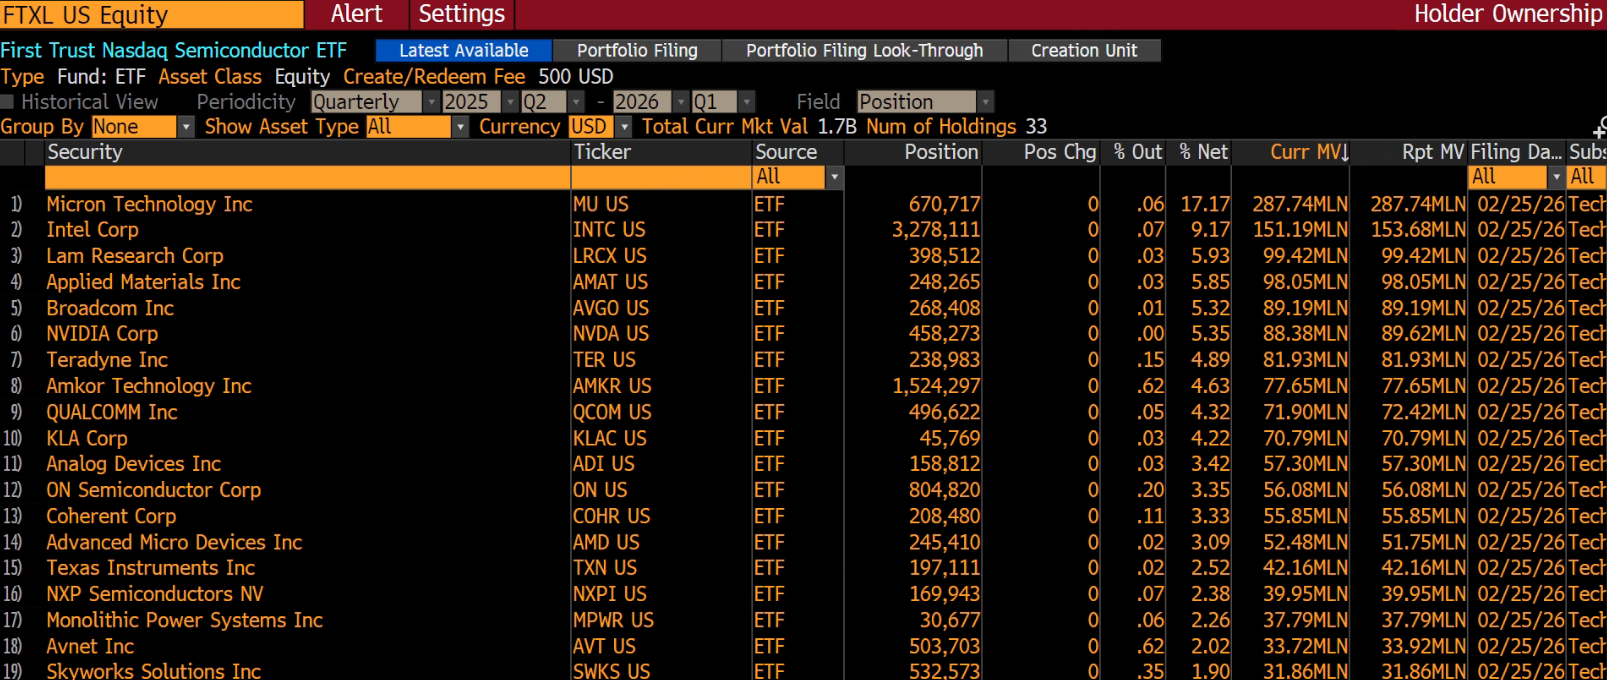Click the FTXL US Equity ticker box
1607x680 pixels.
[x=152, y=15]
